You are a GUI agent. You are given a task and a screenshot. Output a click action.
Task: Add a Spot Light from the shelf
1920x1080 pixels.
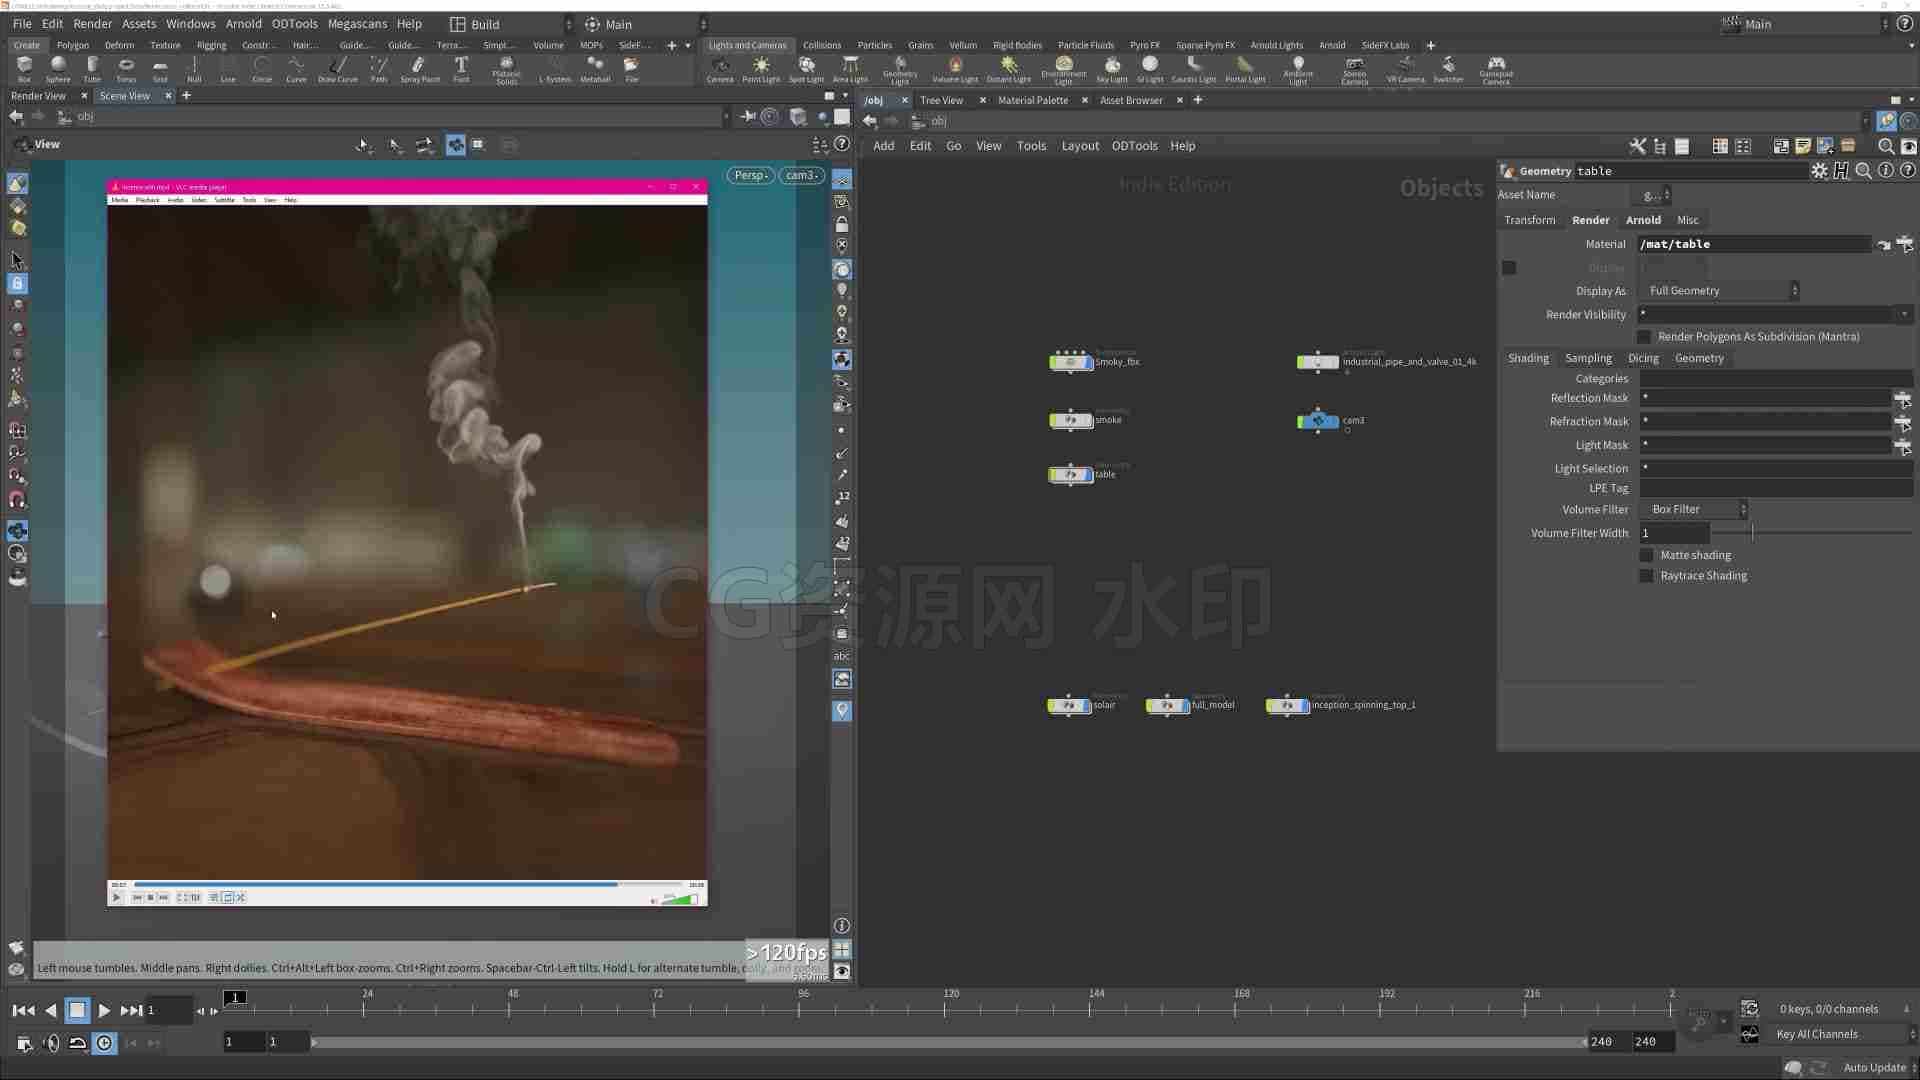tap(806, 69)
